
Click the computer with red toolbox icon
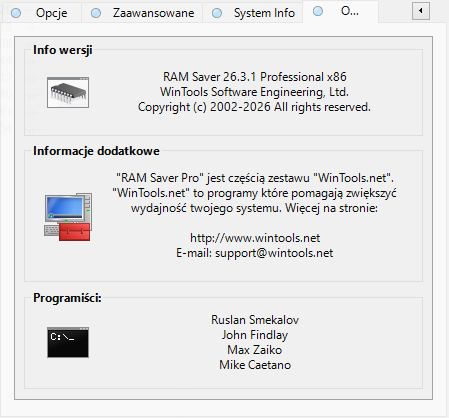pyautogui.click(x=68, y=217)
